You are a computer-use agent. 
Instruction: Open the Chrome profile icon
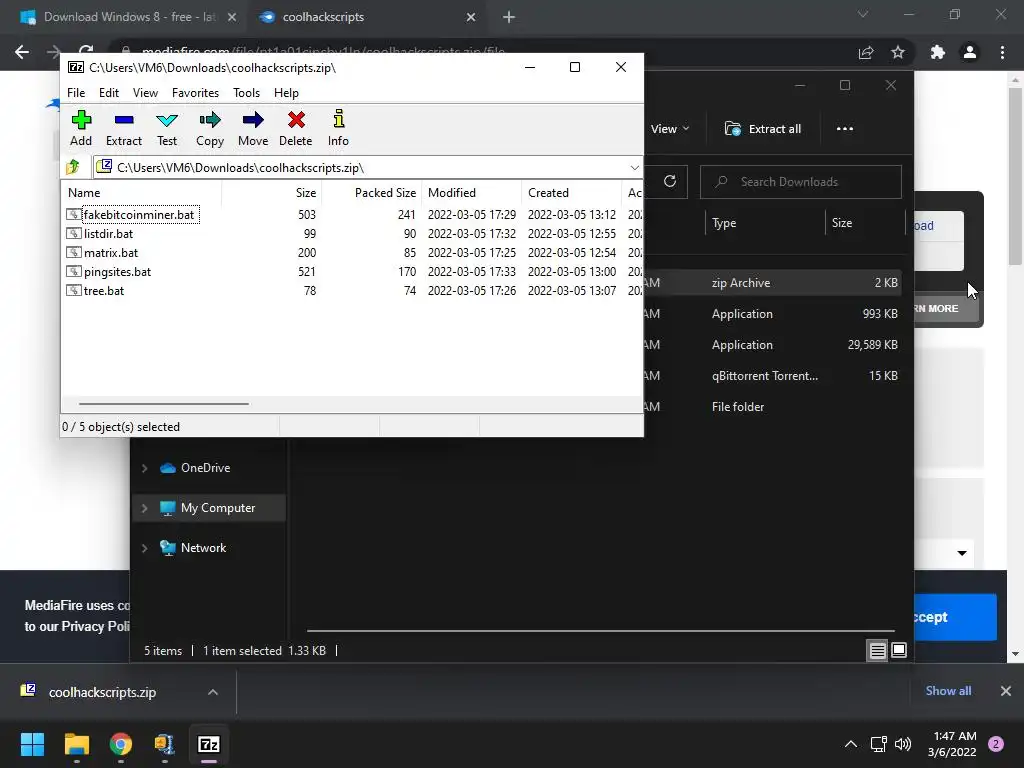tap(970, 53)
